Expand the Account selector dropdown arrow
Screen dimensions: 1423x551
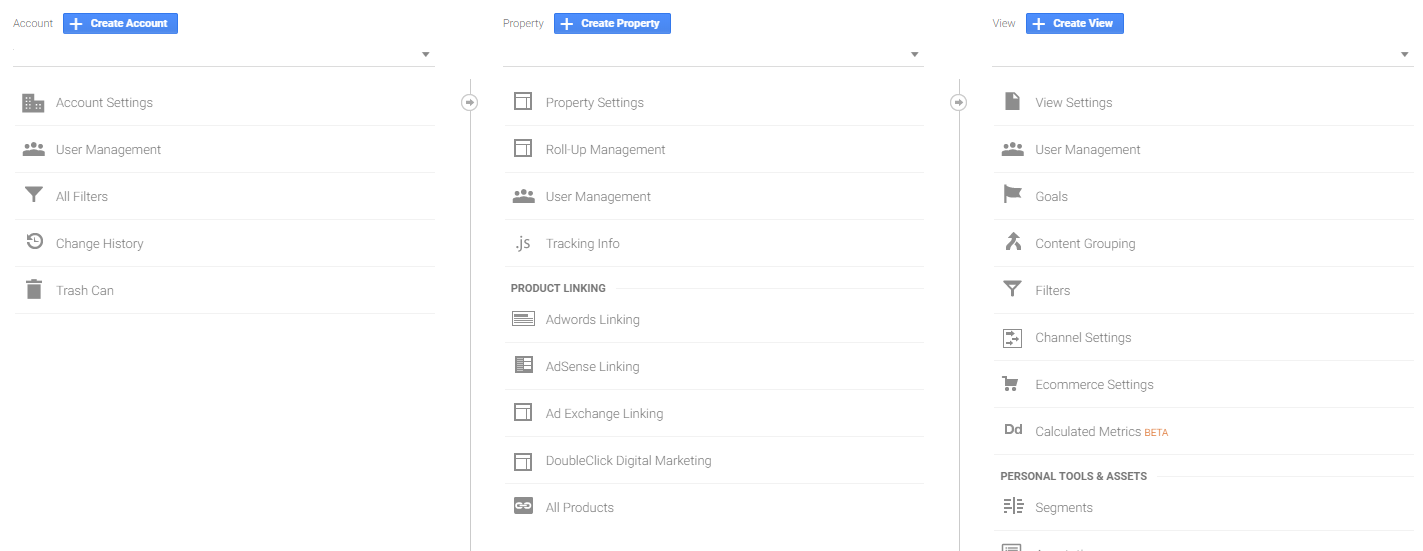point(425,54)
